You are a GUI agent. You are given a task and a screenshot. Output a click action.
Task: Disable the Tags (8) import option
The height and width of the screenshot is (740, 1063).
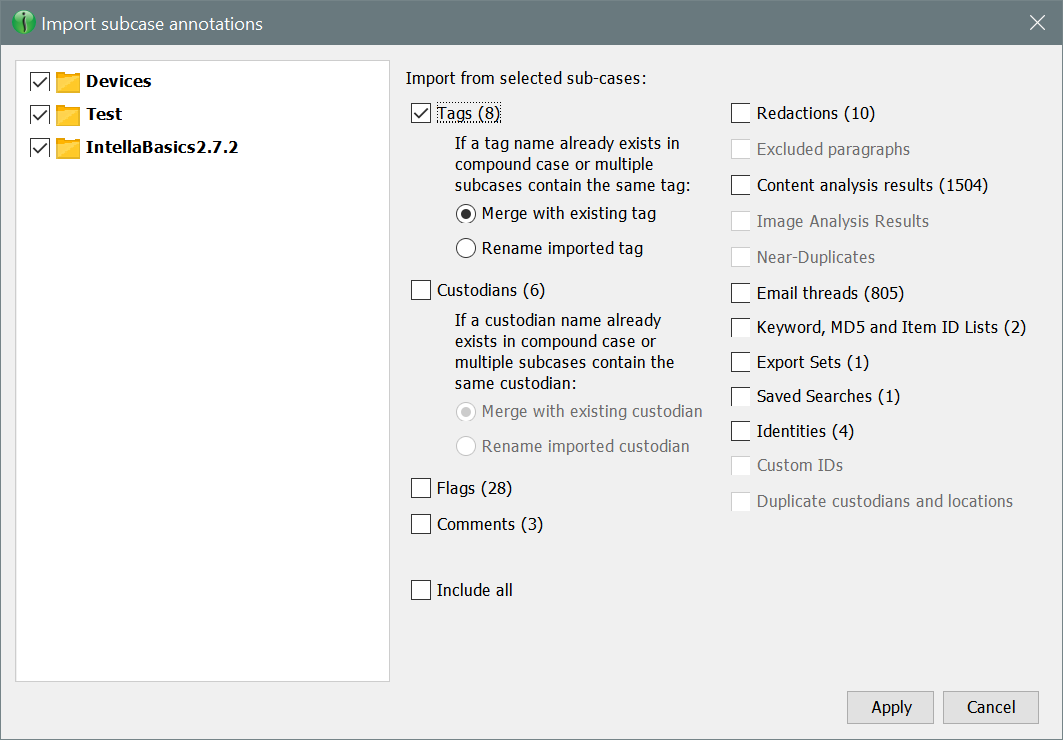[x=421, y=114]
